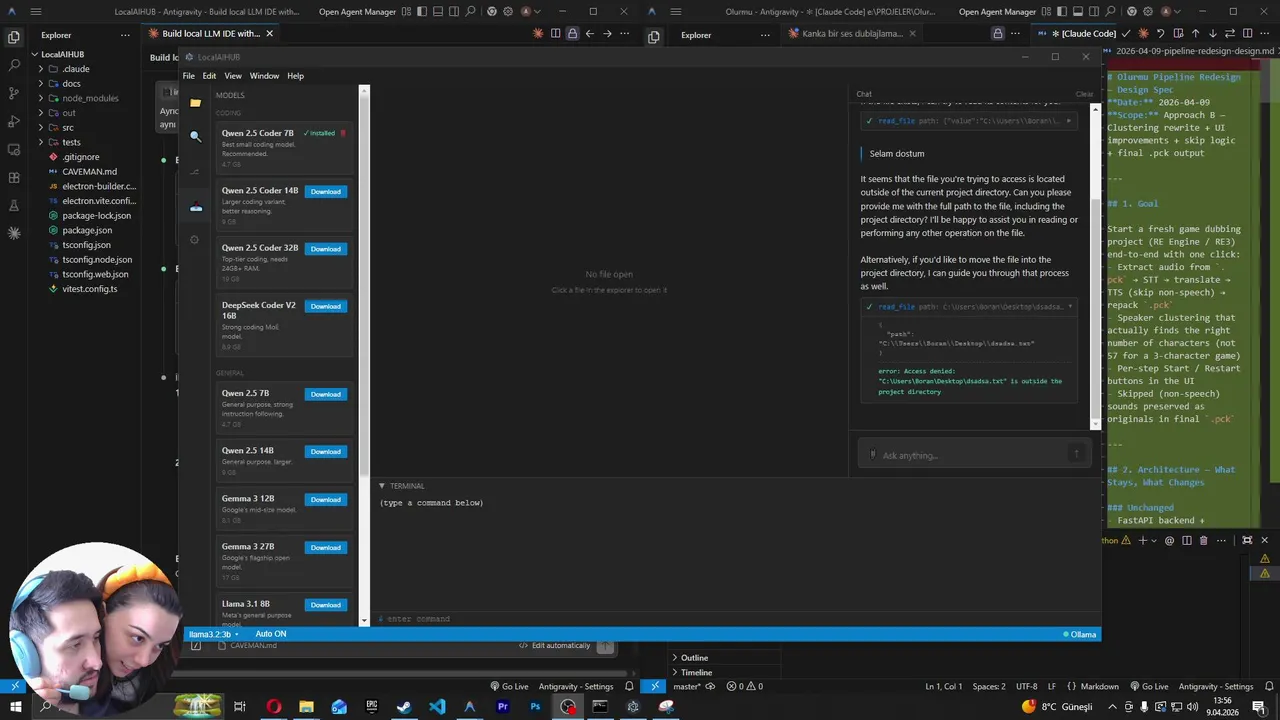1280x720 pixels.
Task: Download the Qwen 2.5 Coder 32B model
Action: click(x=326, y=249)
